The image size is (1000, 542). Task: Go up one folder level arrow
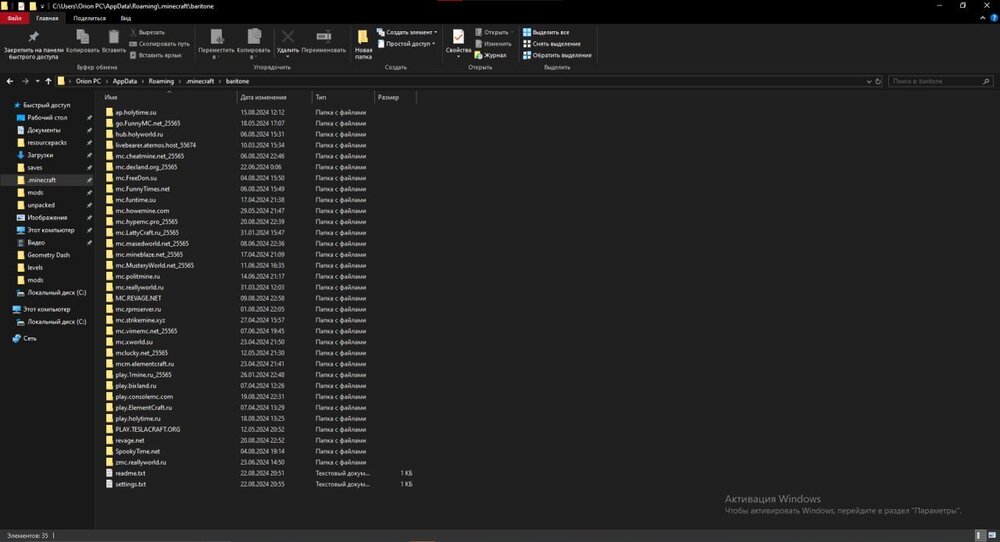pos(48,81)
